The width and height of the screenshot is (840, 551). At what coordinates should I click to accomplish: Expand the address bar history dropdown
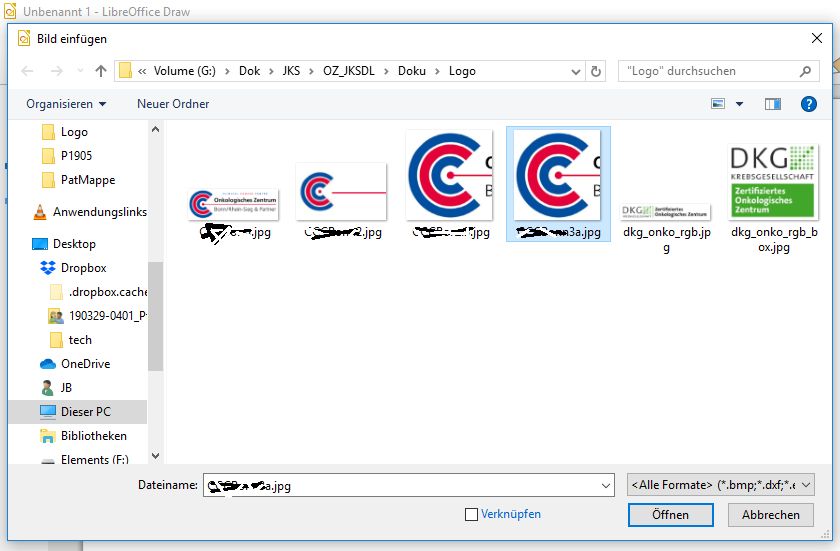[x=576, y=71]
